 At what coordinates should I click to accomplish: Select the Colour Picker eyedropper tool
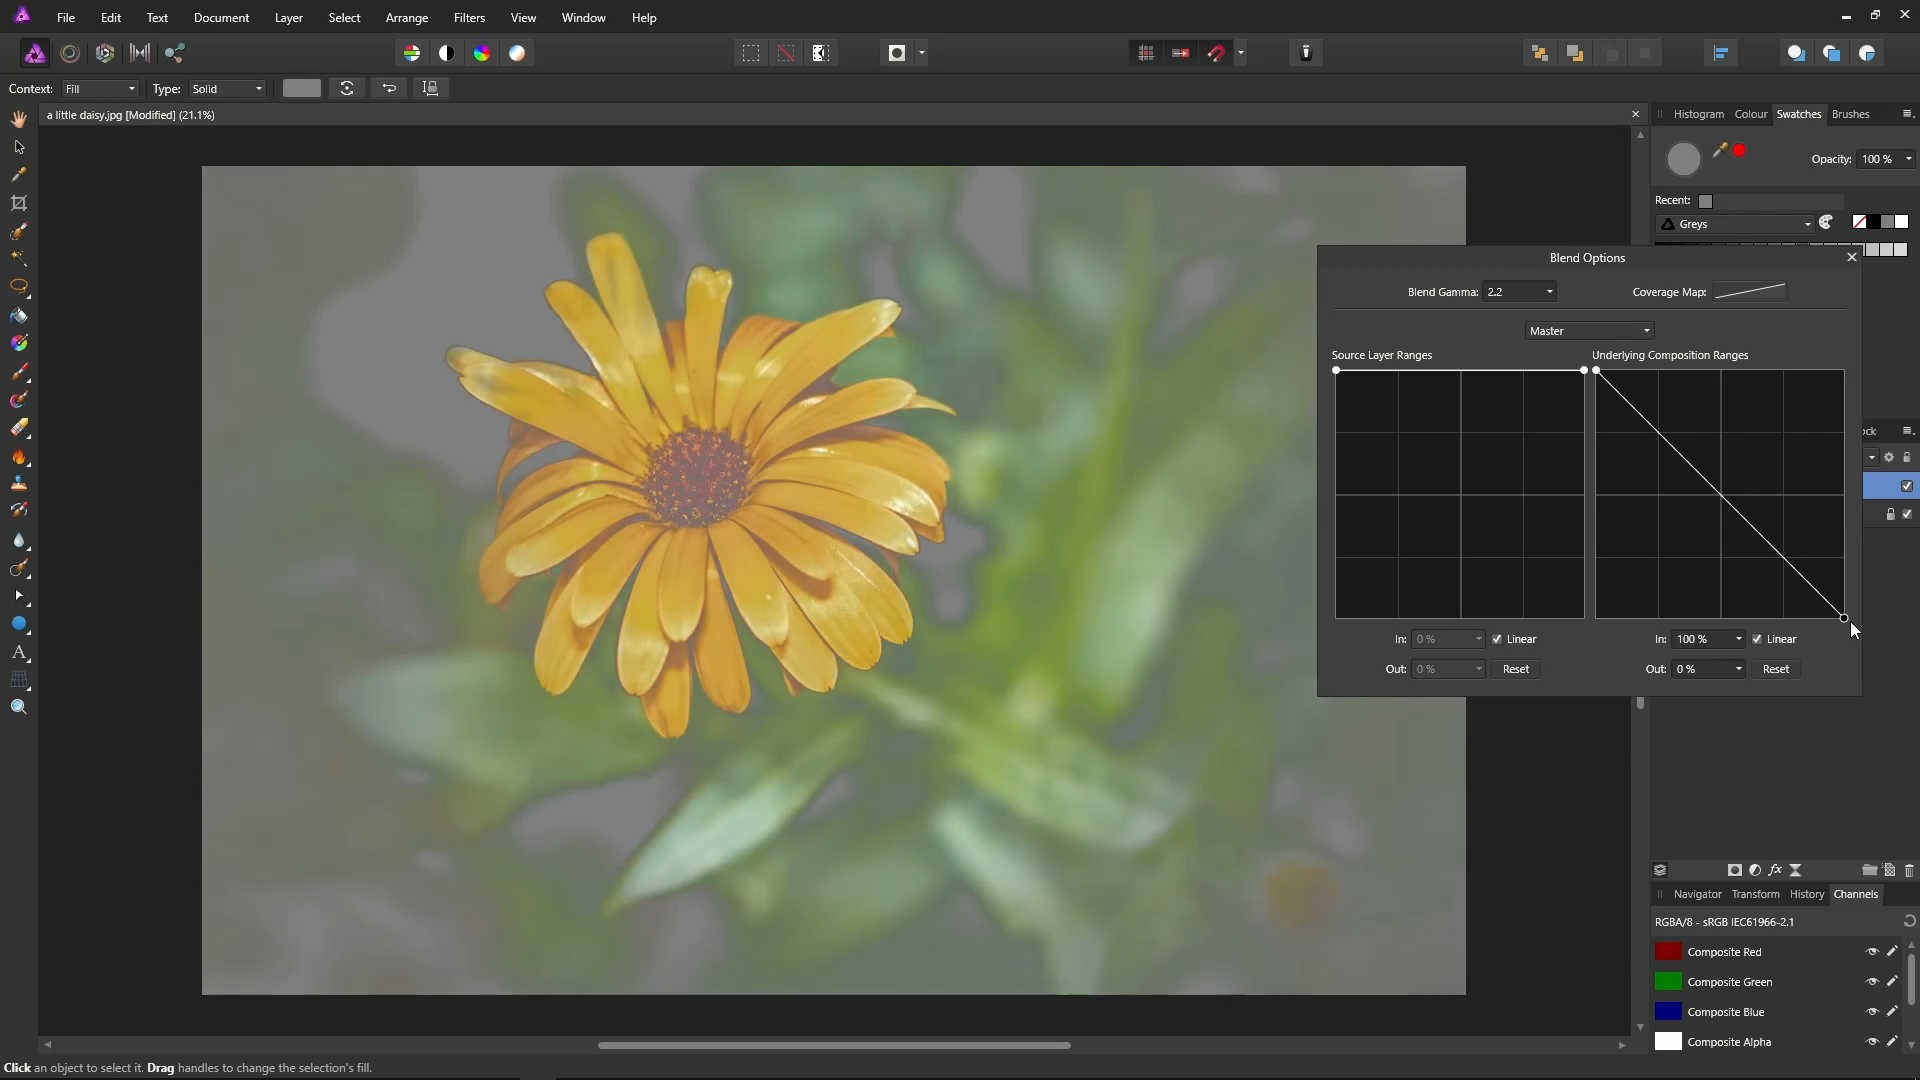click(19, 174)
